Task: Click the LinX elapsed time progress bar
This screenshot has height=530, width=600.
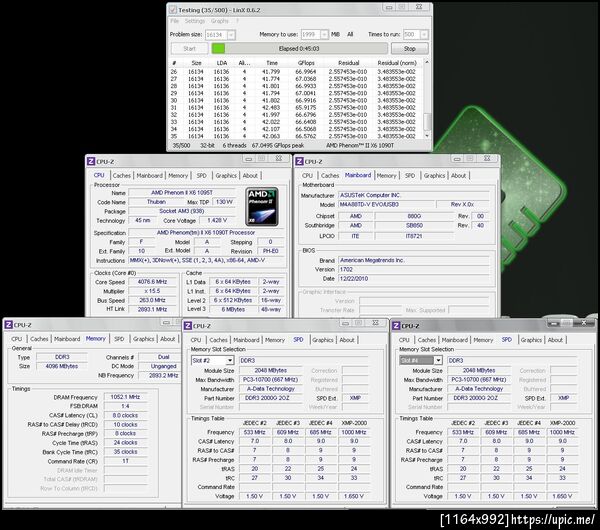Action: 299,49
